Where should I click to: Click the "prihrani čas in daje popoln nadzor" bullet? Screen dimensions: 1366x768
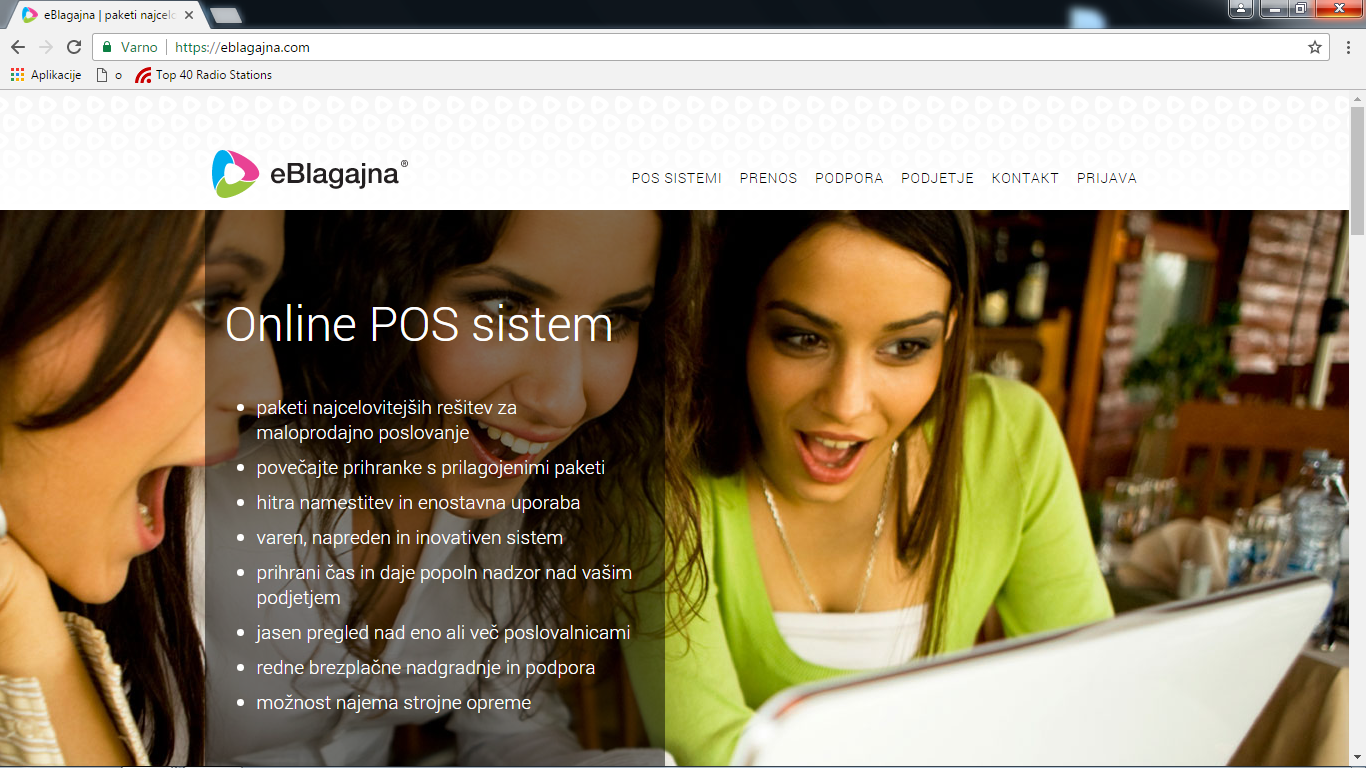pos(444,585)
